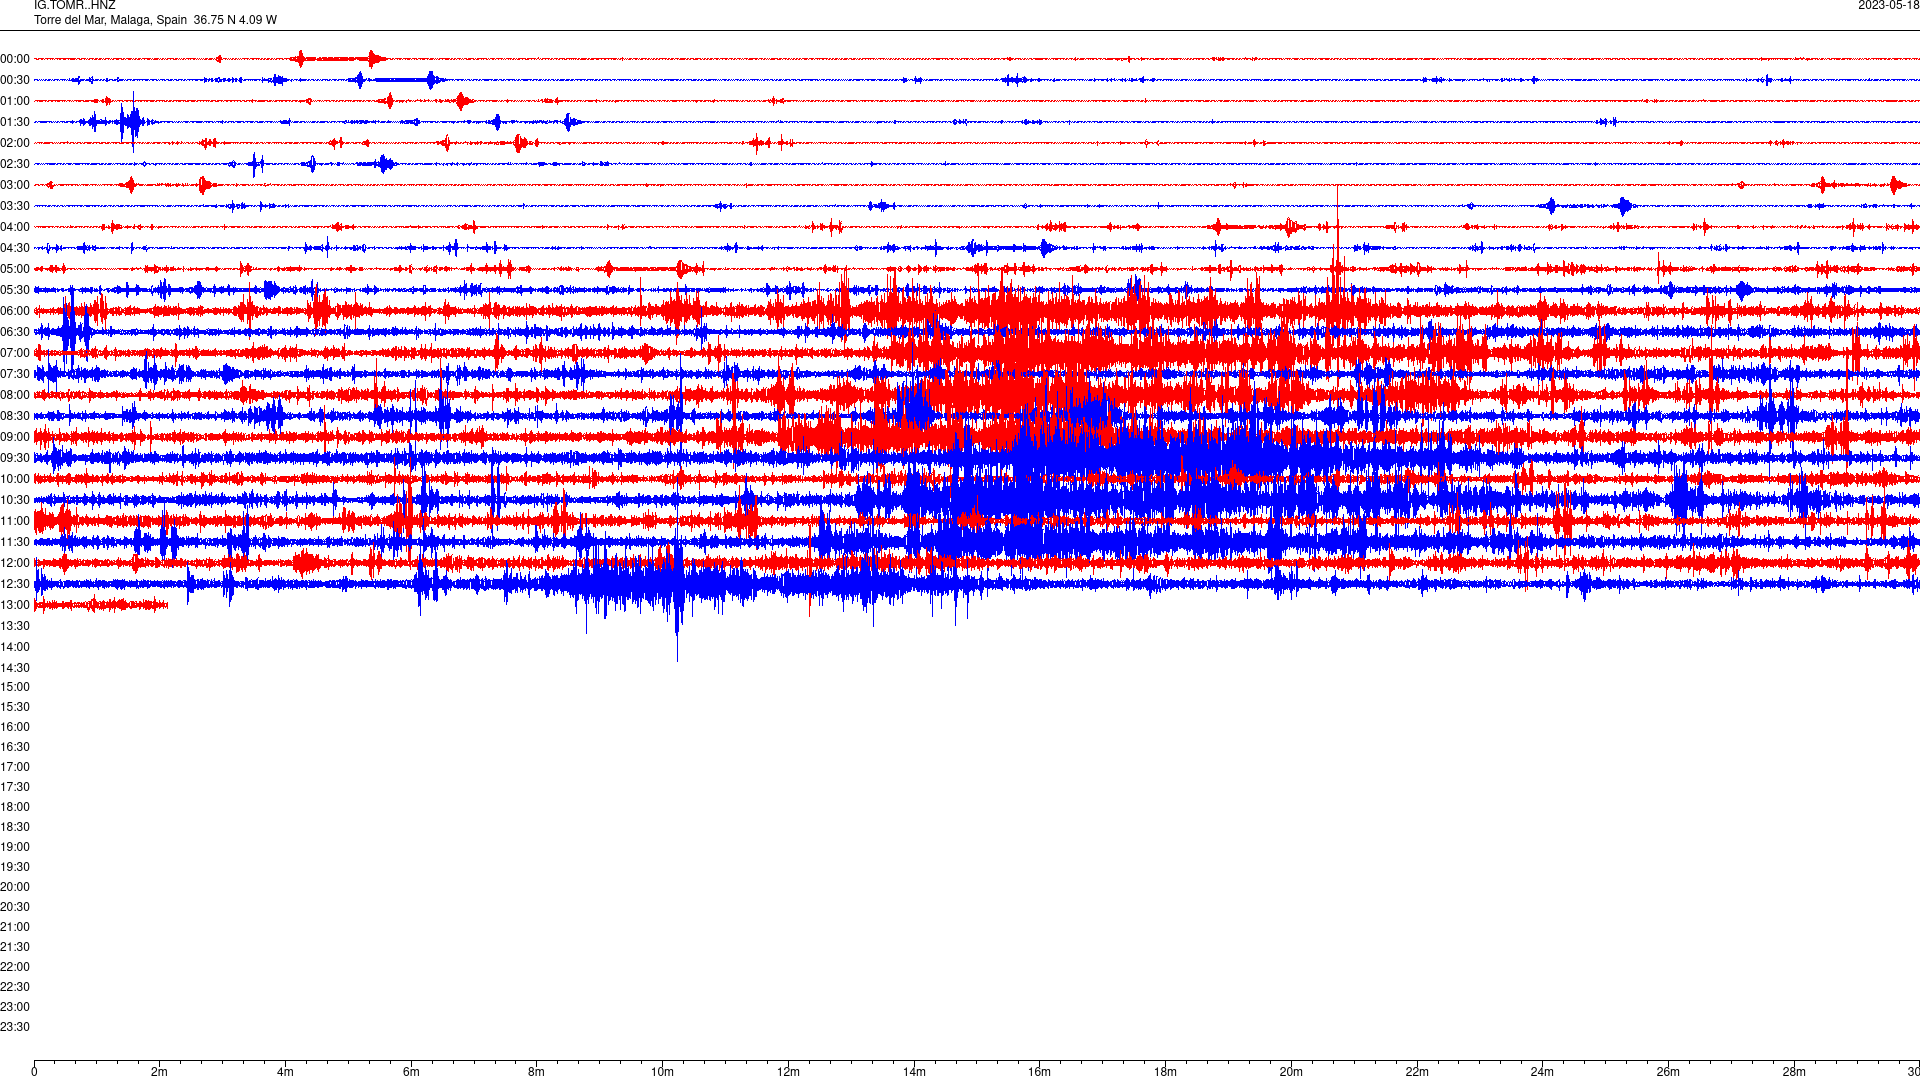The width and height of the screenshot is (1920, 1080).
Task: Select the 03:00 time row label
Action: click(x=15, y=185)
